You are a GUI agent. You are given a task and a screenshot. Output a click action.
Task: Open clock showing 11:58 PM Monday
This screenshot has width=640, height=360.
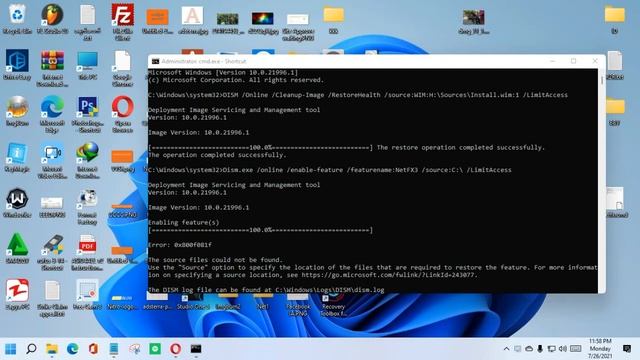click(x=600, y=348)
